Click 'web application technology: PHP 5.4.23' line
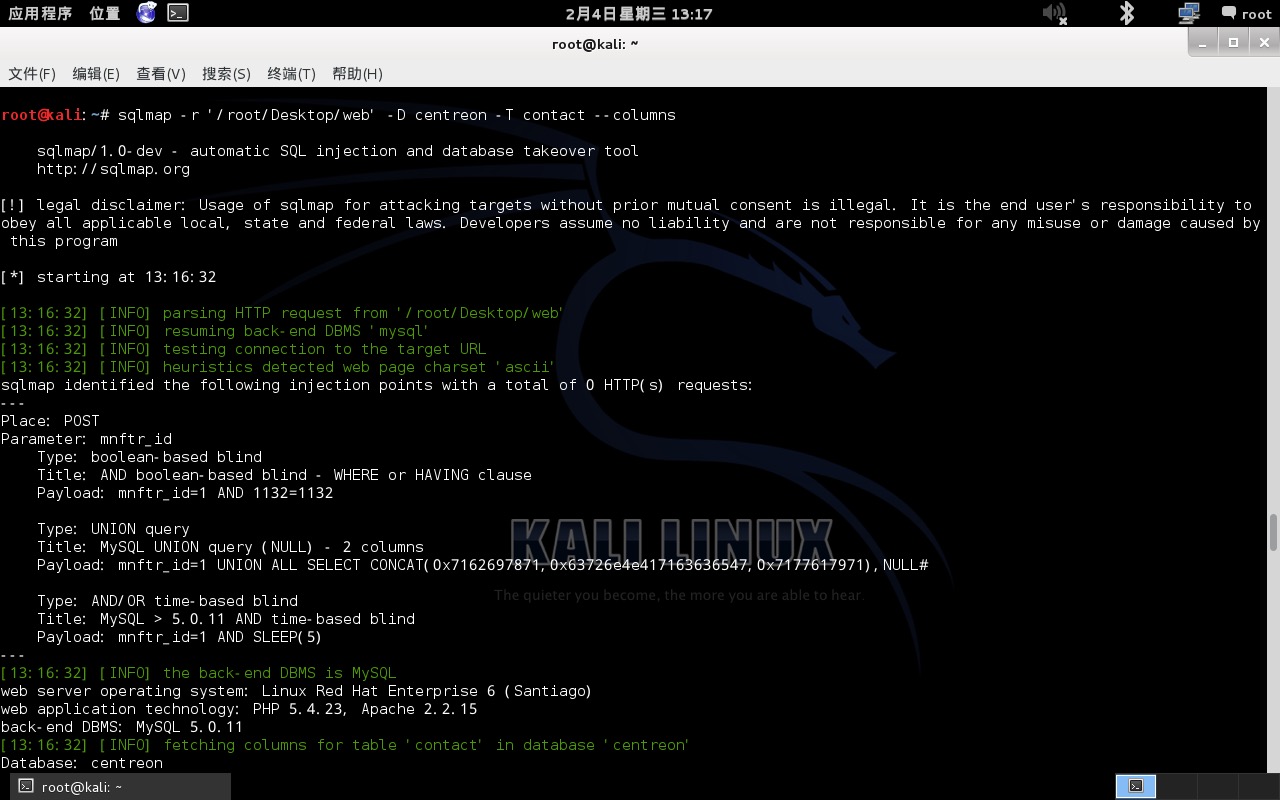Viewport: 1280px width, 800px height. [239, 709]
